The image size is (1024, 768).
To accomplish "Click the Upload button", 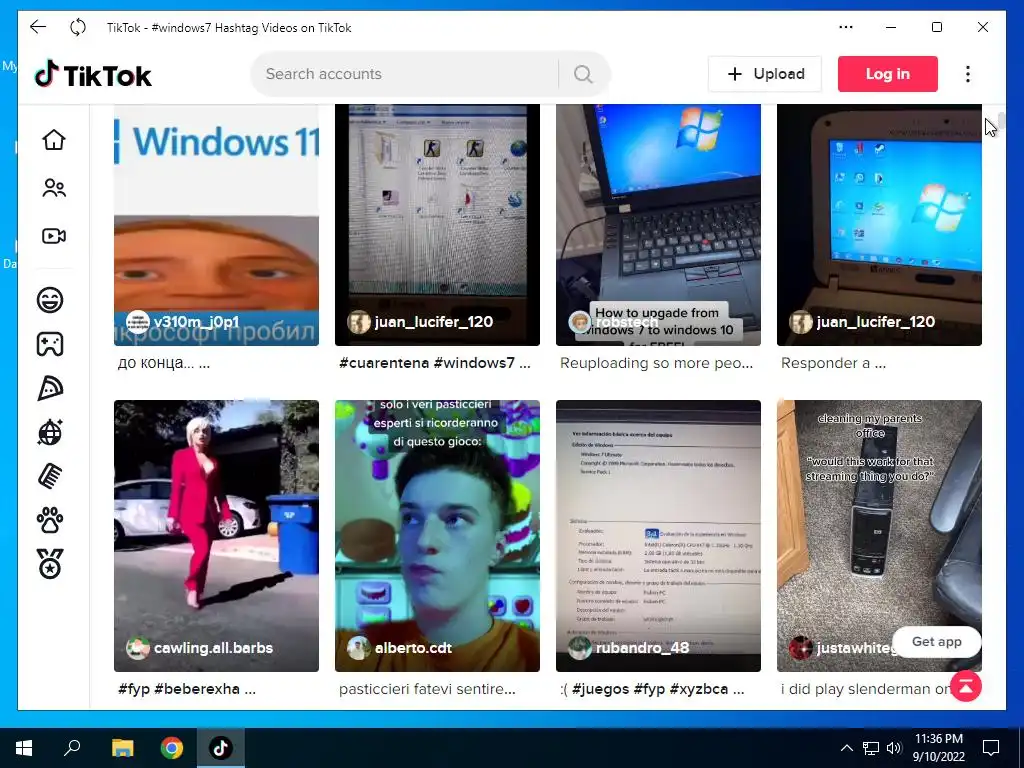I will tap(765, 74).
